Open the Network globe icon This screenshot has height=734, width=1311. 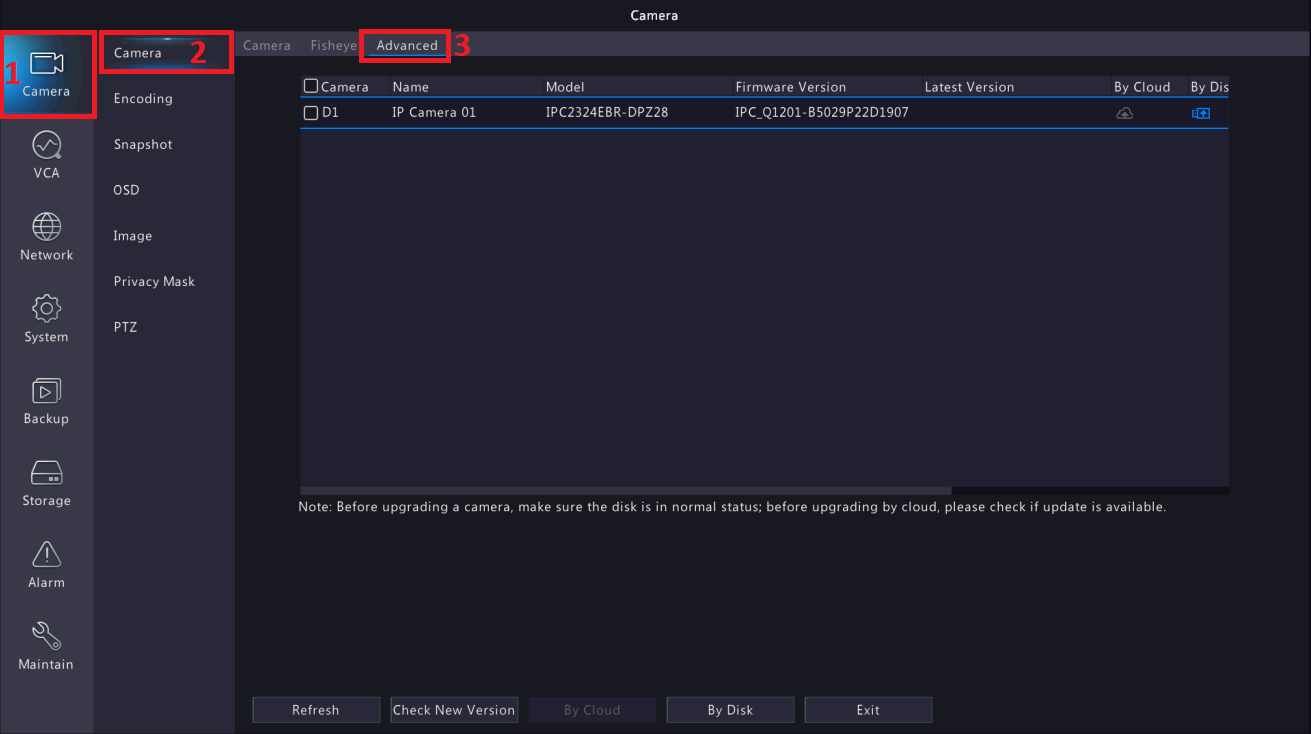click(x=46, y=228)
